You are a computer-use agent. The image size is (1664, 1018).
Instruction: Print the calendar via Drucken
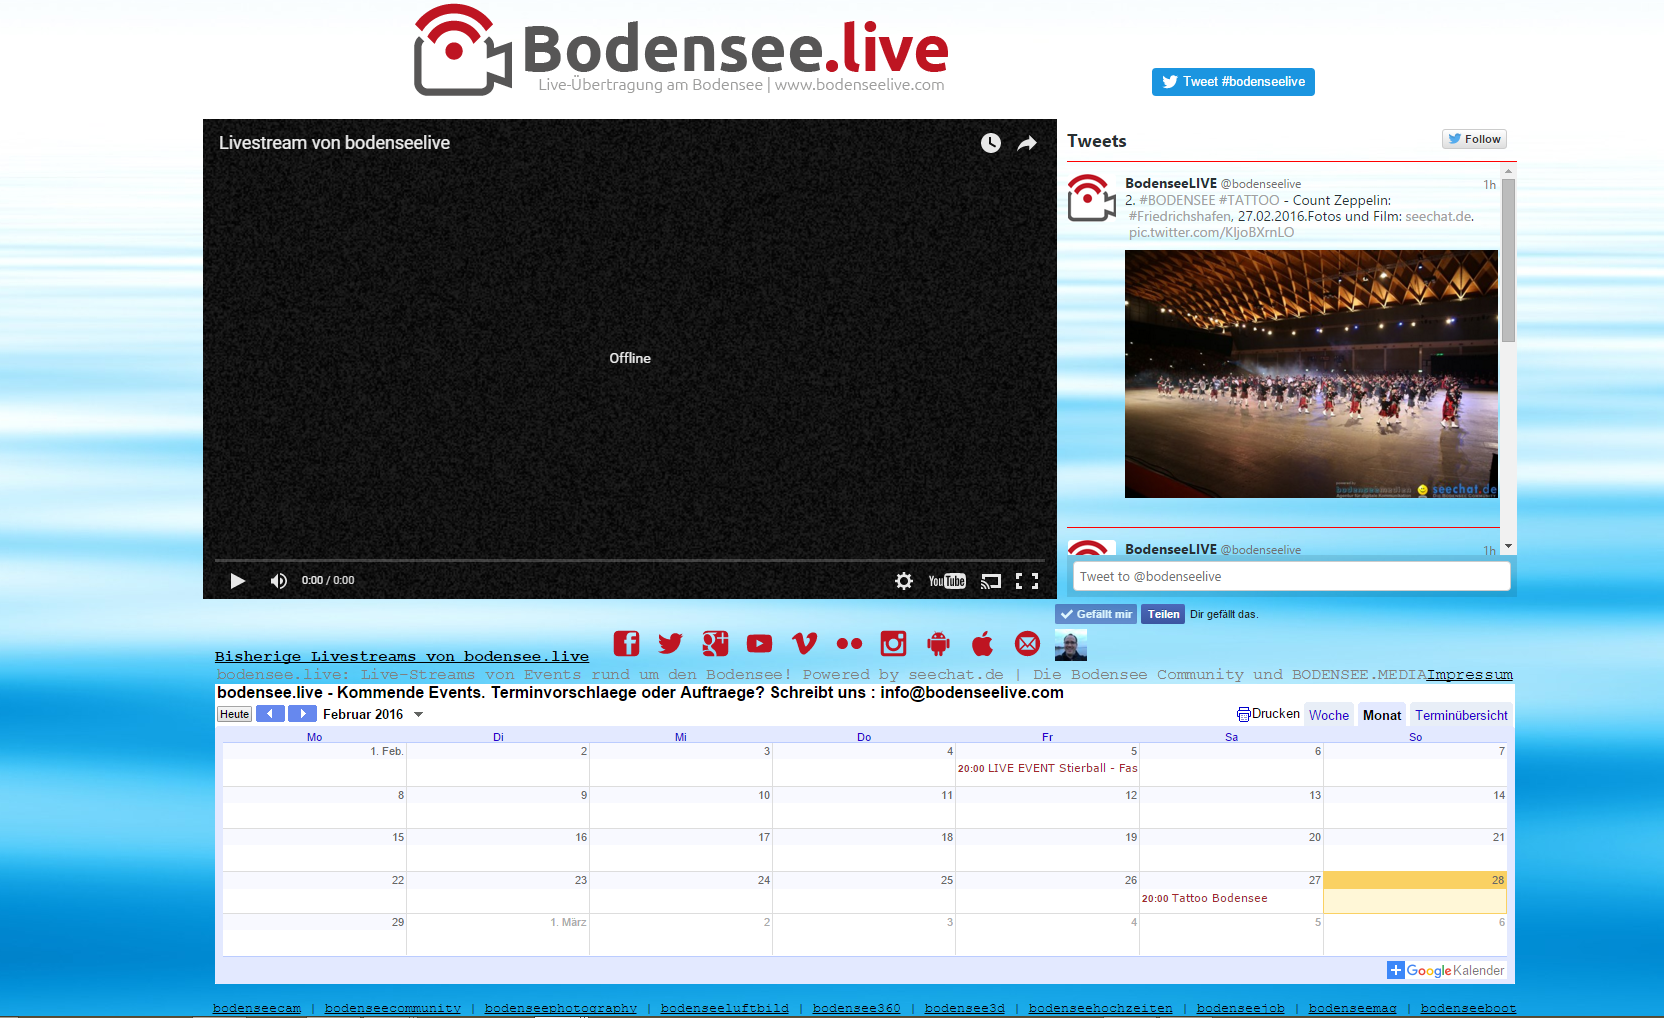1268,714
